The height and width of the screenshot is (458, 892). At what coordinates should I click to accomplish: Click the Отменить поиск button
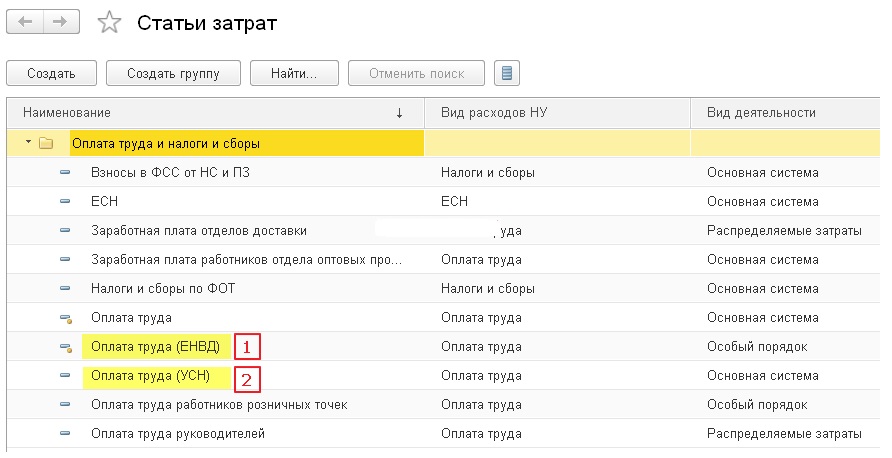click(x=416, y=73)
